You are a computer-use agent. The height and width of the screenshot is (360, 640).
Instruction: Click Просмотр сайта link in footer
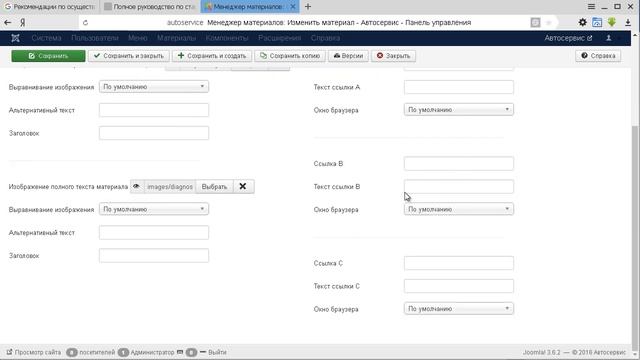click(33, 352)
